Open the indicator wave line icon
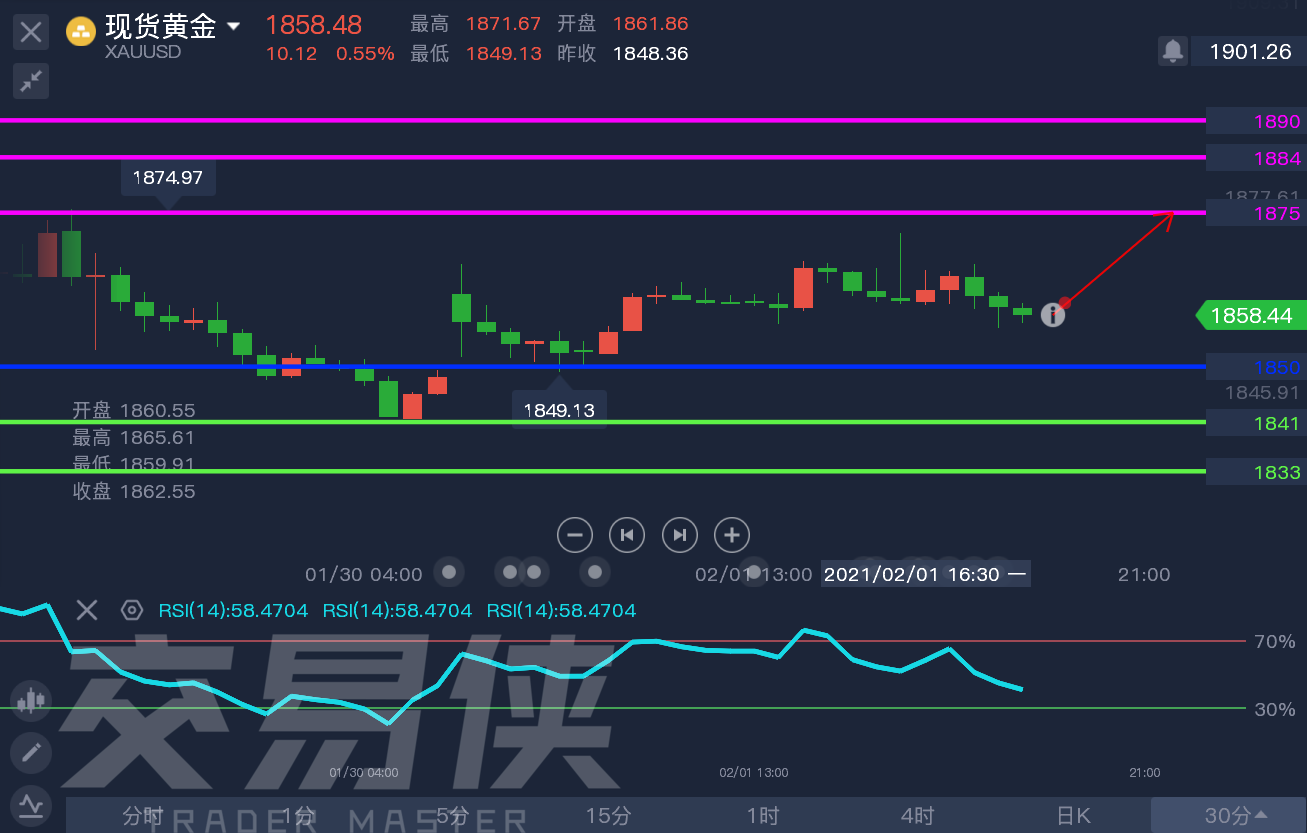Viewport: 1307px width, 833px height. pos(31,804)
